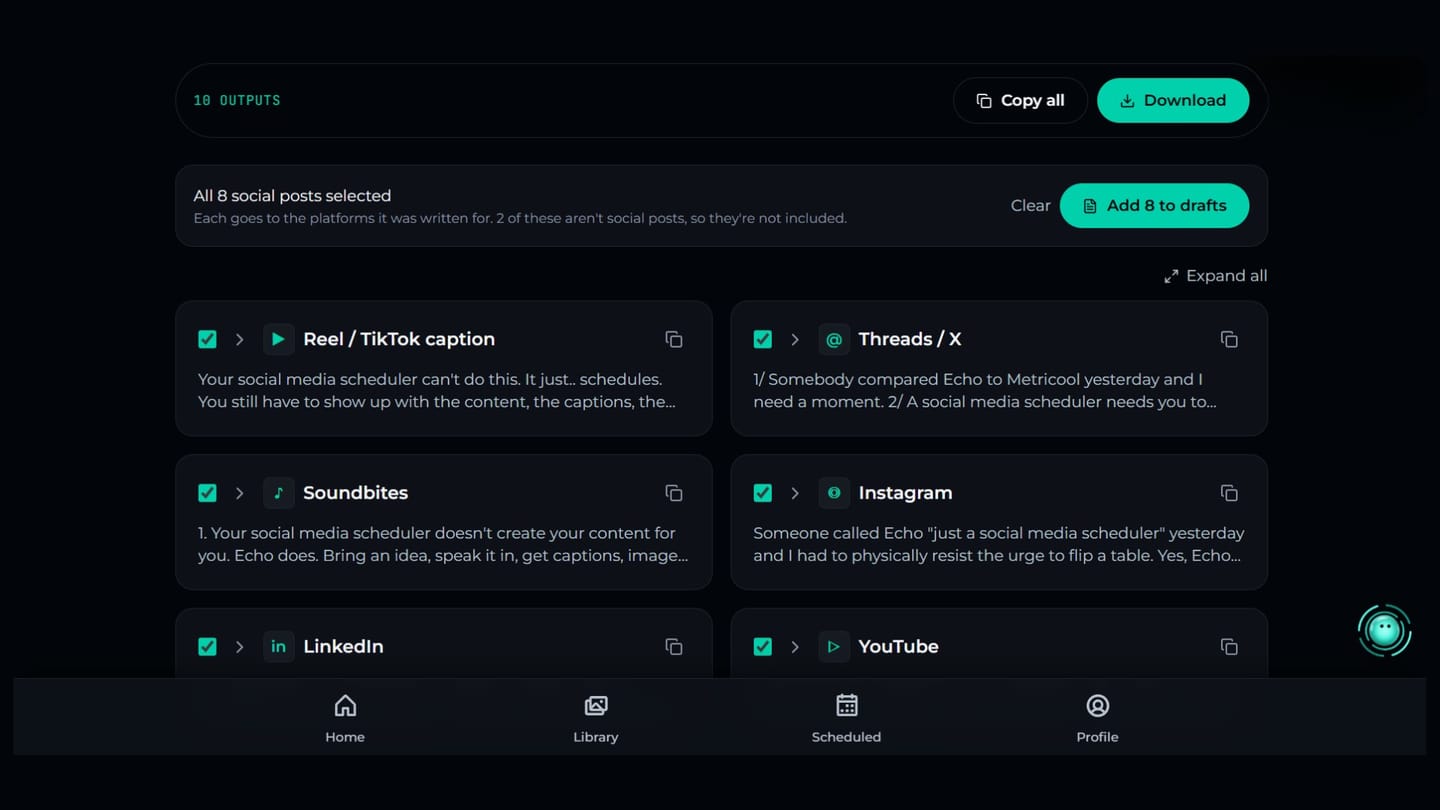Click the YouTube card title
This screenshot has height=810, width=1440.
[x=898, y=646]
